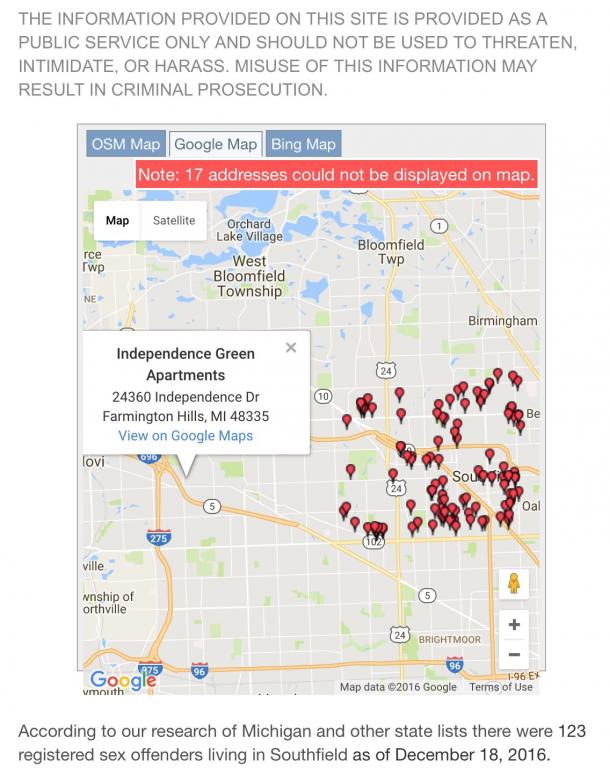
Task: Switch to the OSM Map tab
Action: click(x=124, y=144)
